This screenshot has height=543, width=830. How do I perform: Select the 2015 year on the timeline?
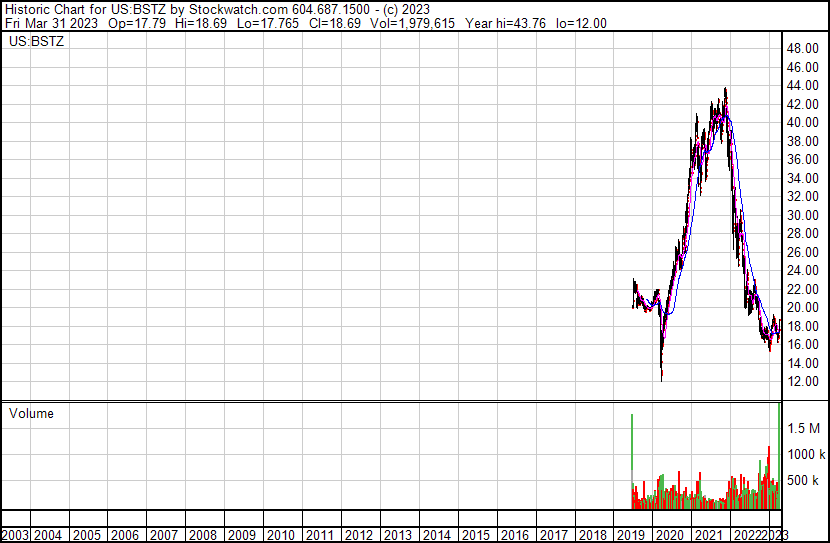tap(476, 535)
